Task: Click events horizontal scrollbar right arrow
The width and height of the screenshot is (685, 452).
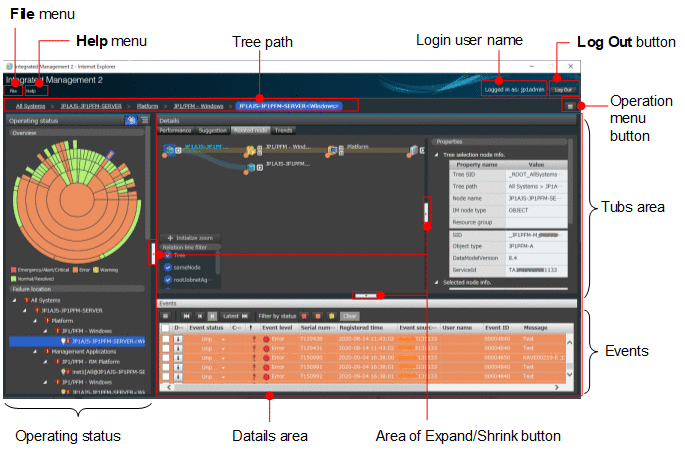Action: pos(557,387)
